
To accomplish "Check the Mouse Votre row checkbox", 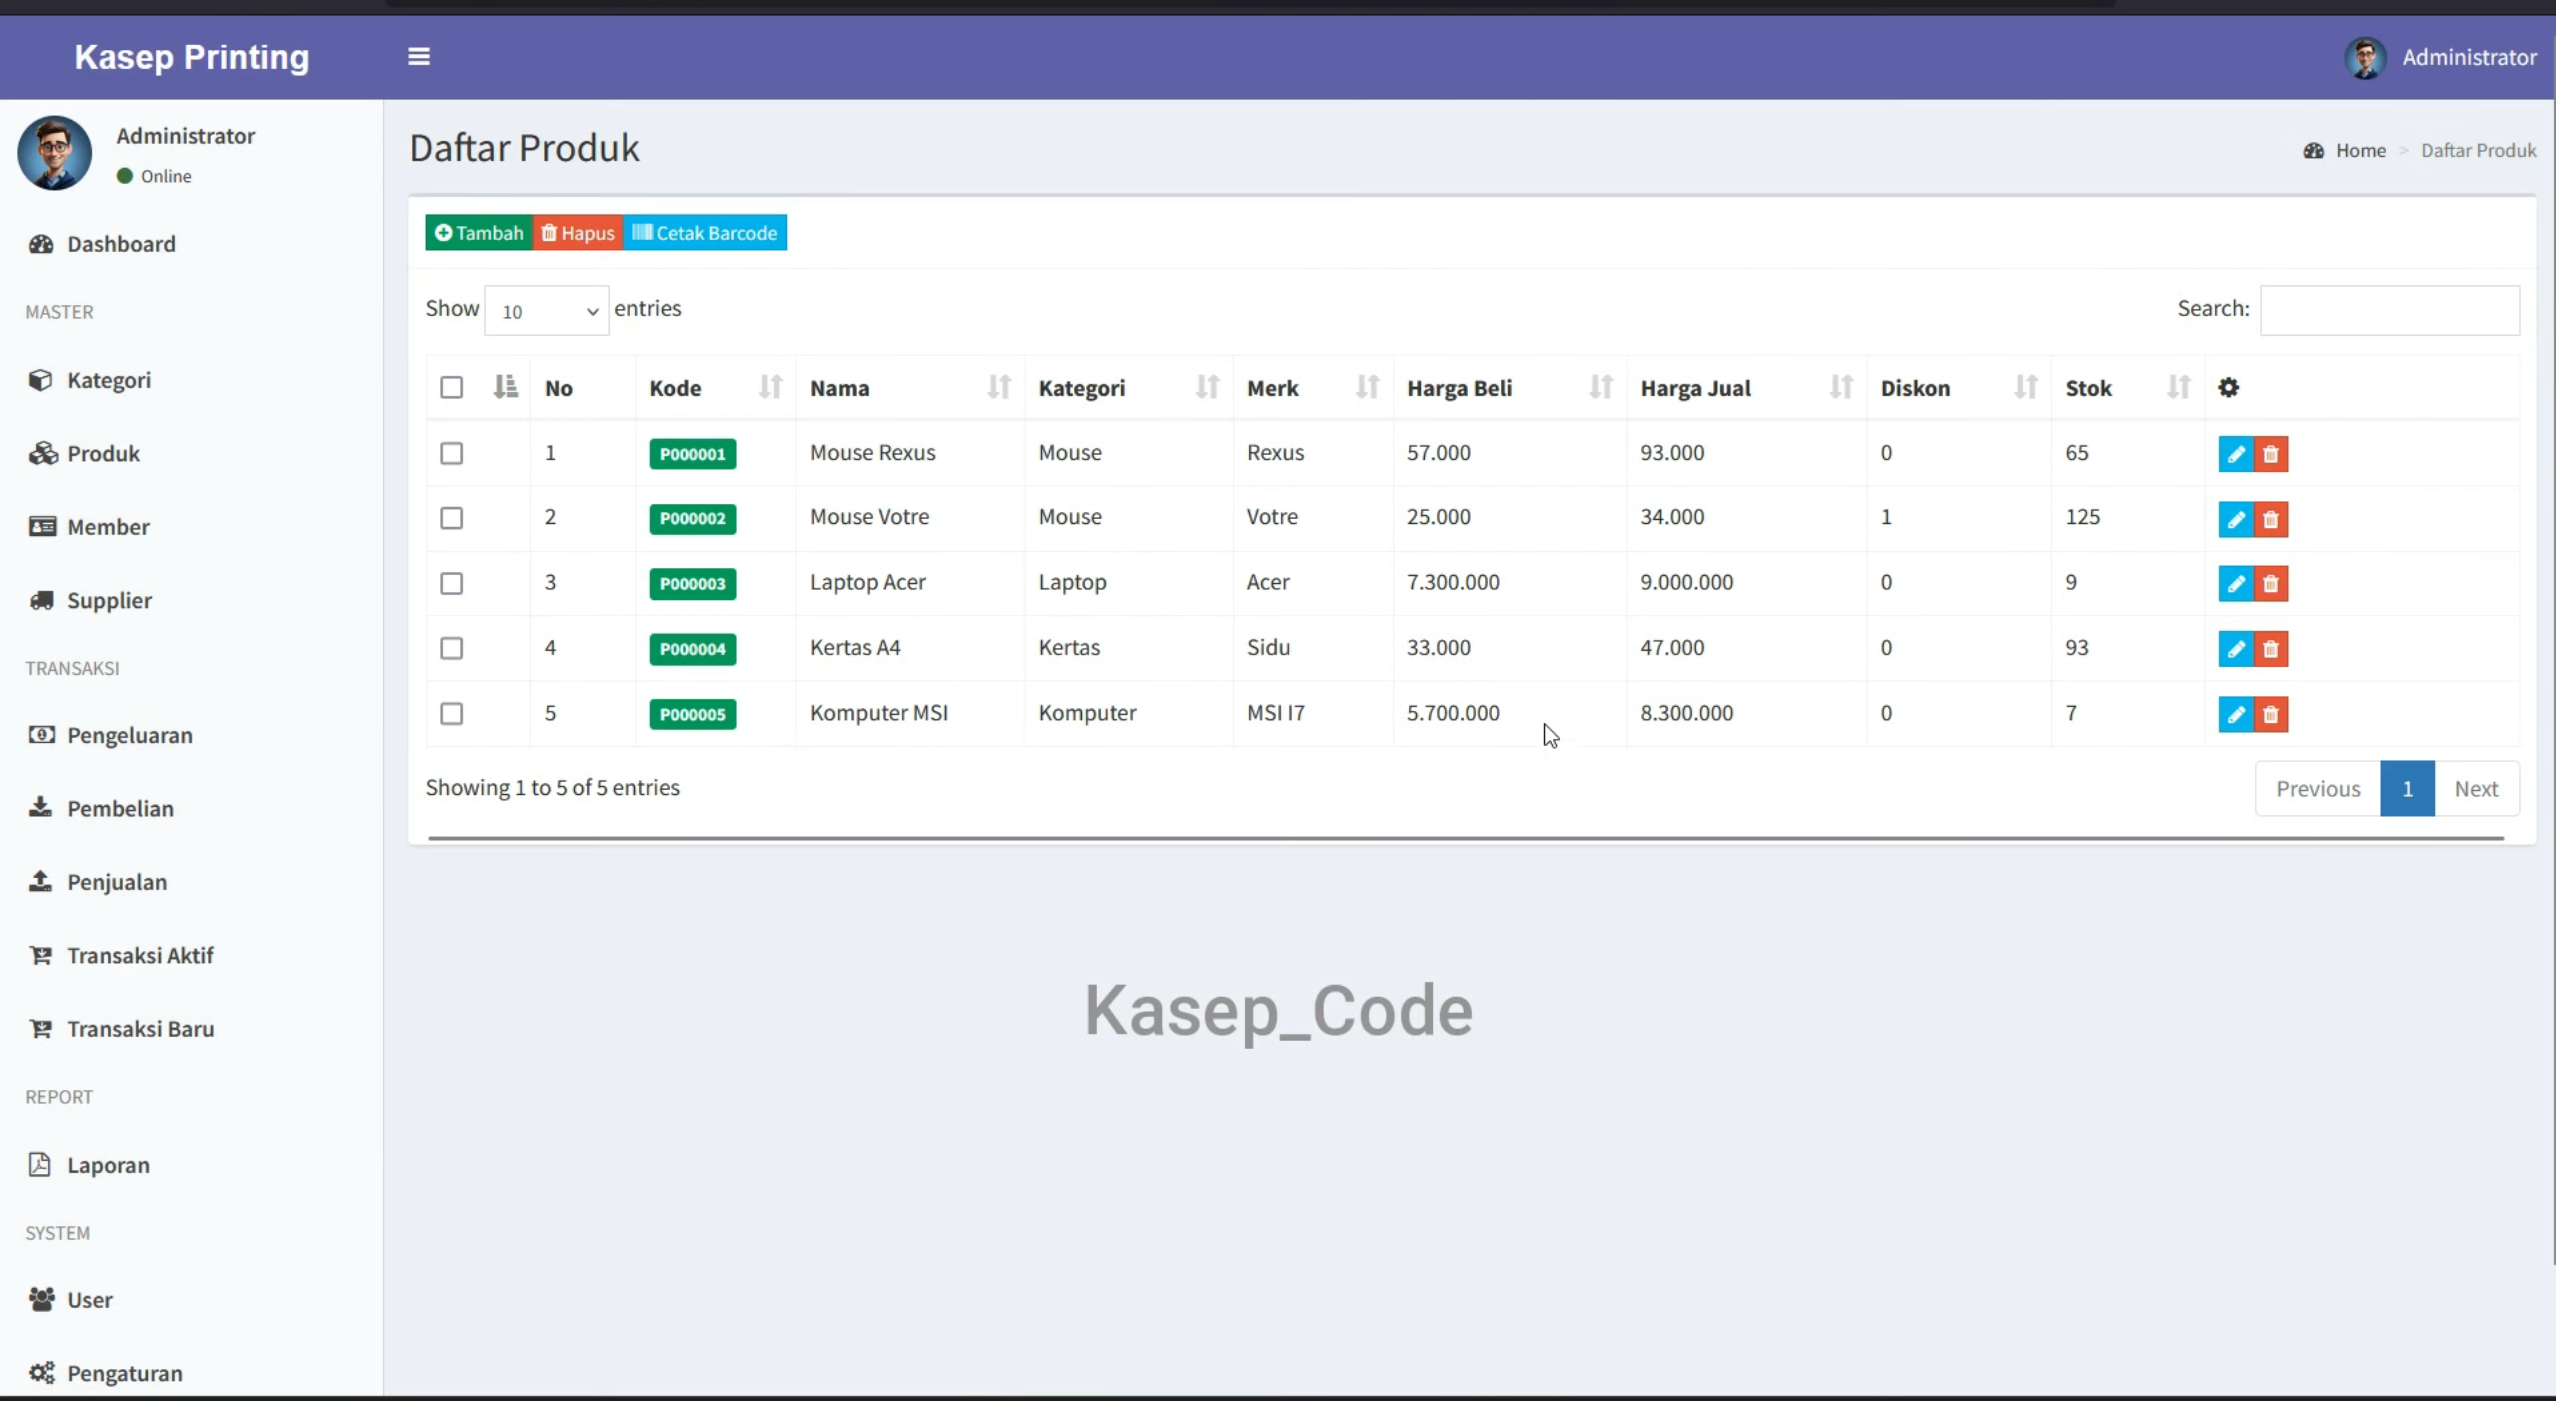I will coord(452,518).
